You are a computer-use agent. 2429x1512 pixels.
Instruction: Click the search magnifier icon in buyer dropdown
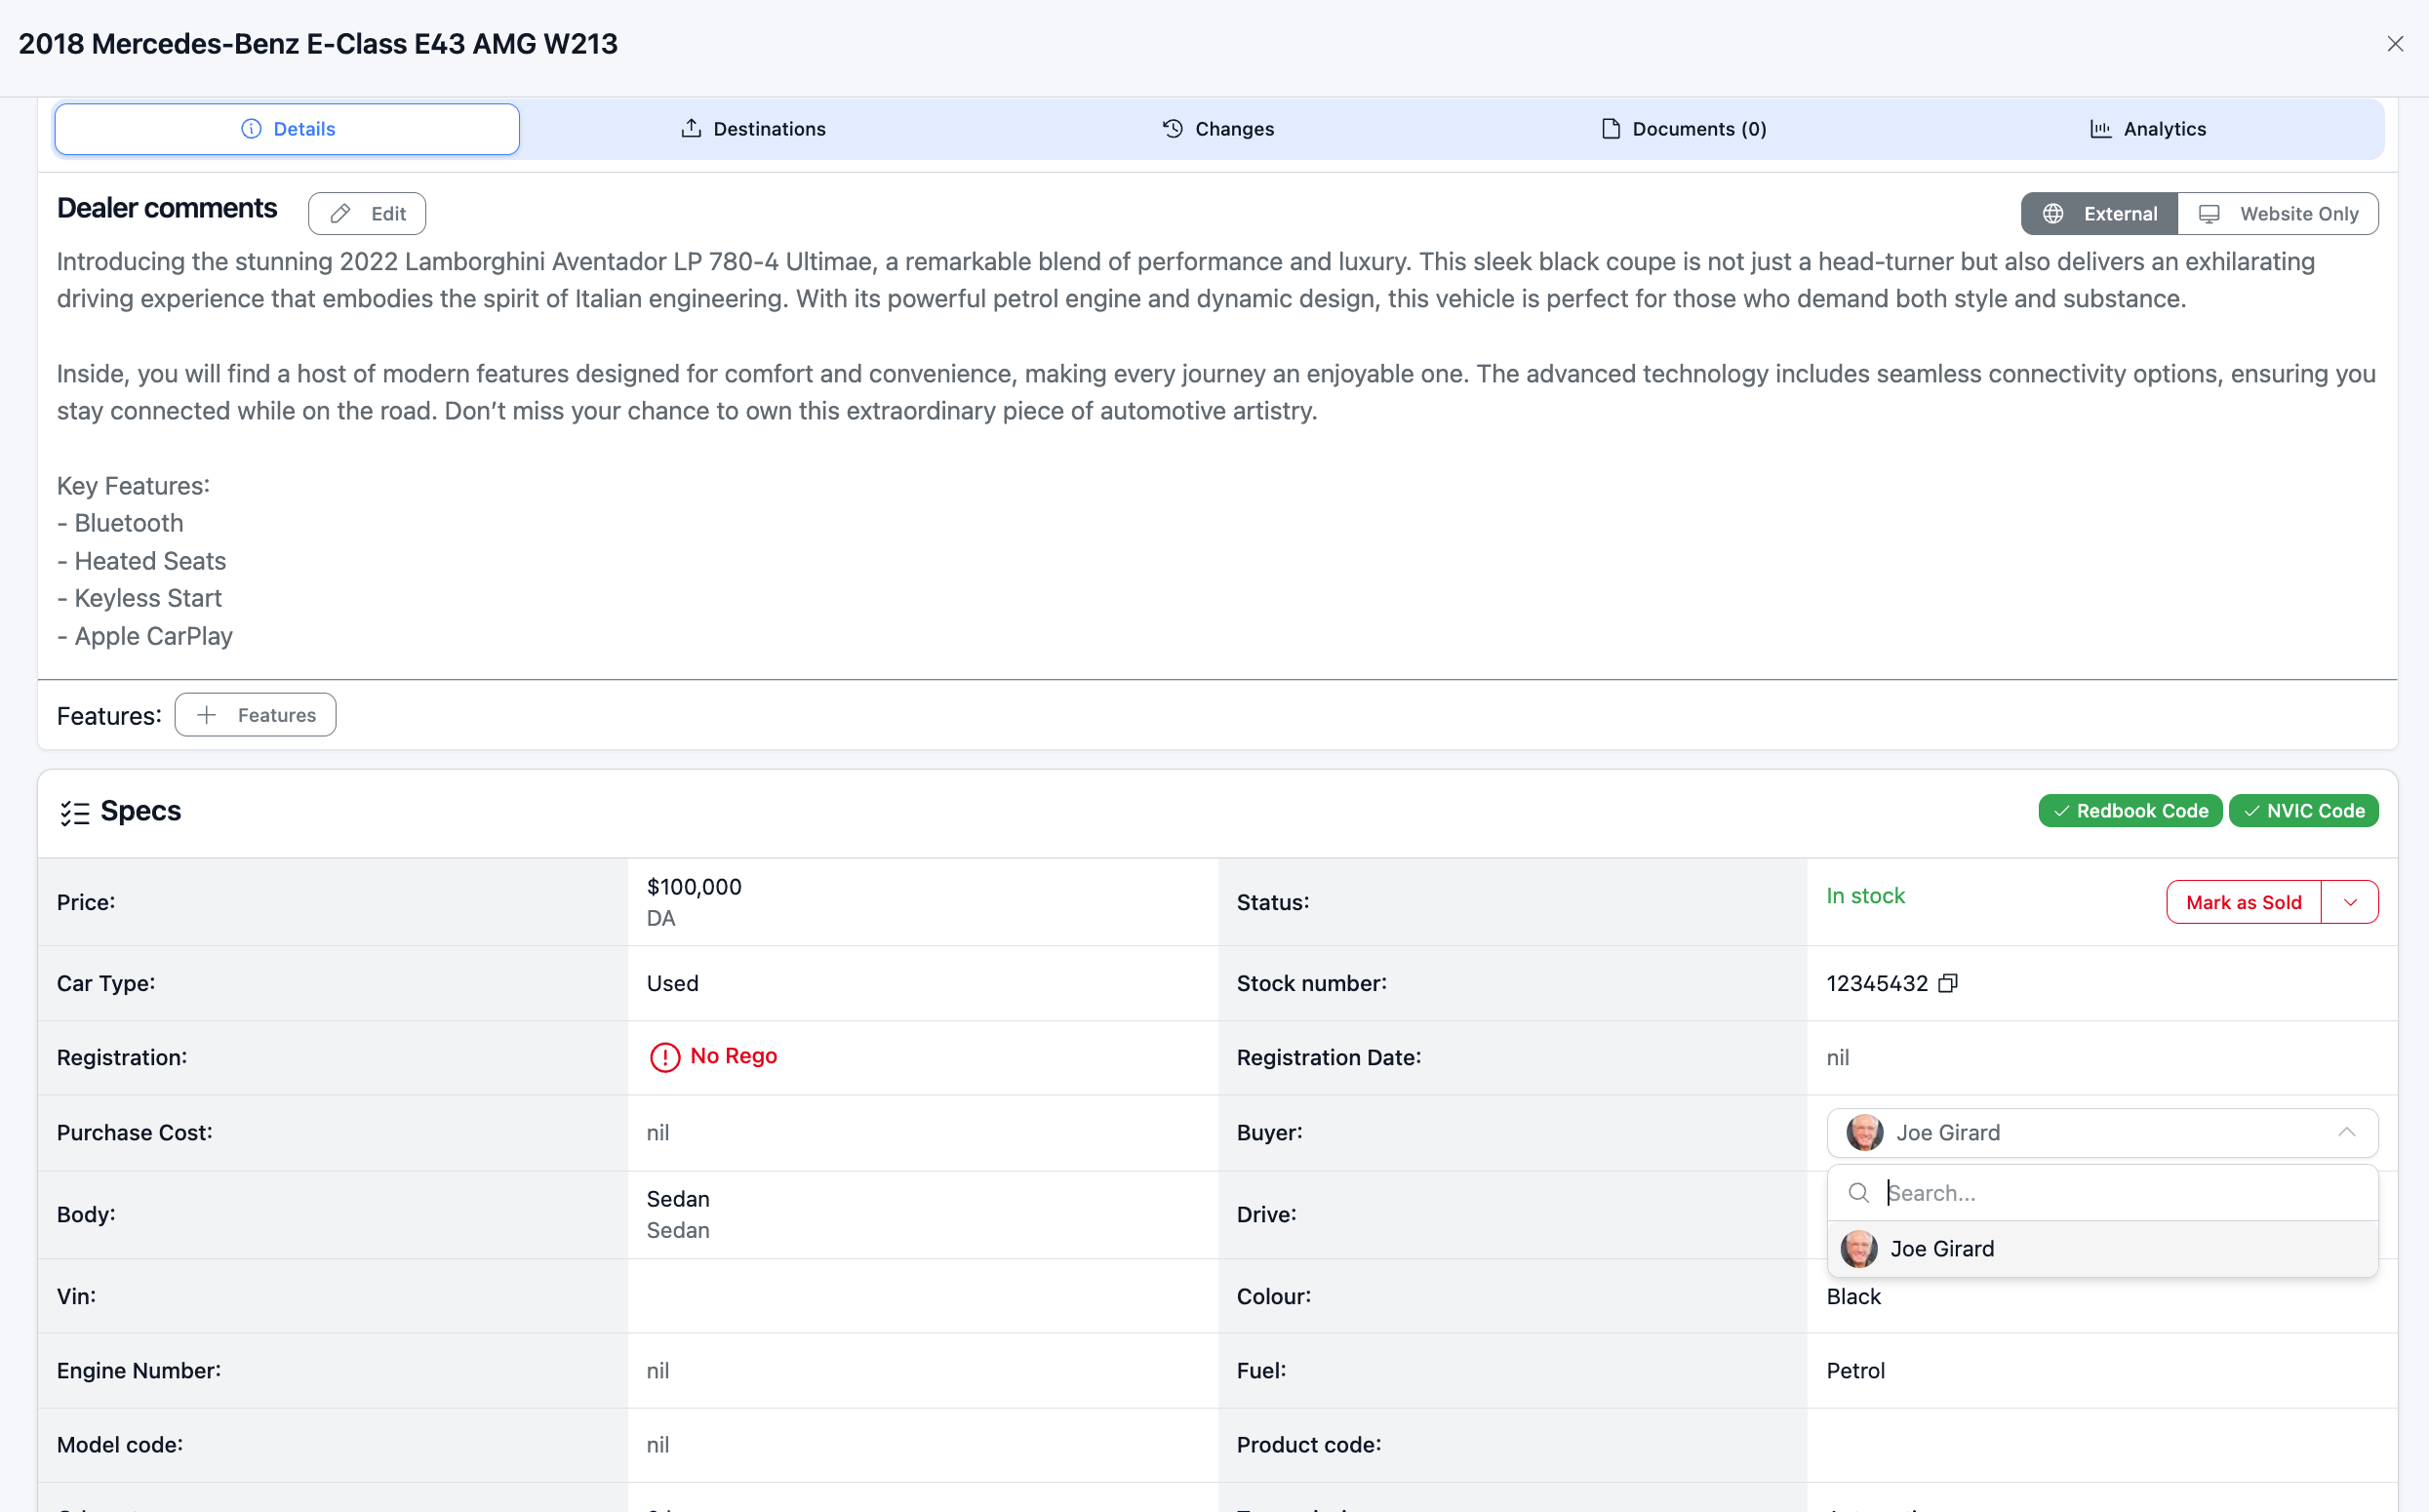[1858, 1193]
